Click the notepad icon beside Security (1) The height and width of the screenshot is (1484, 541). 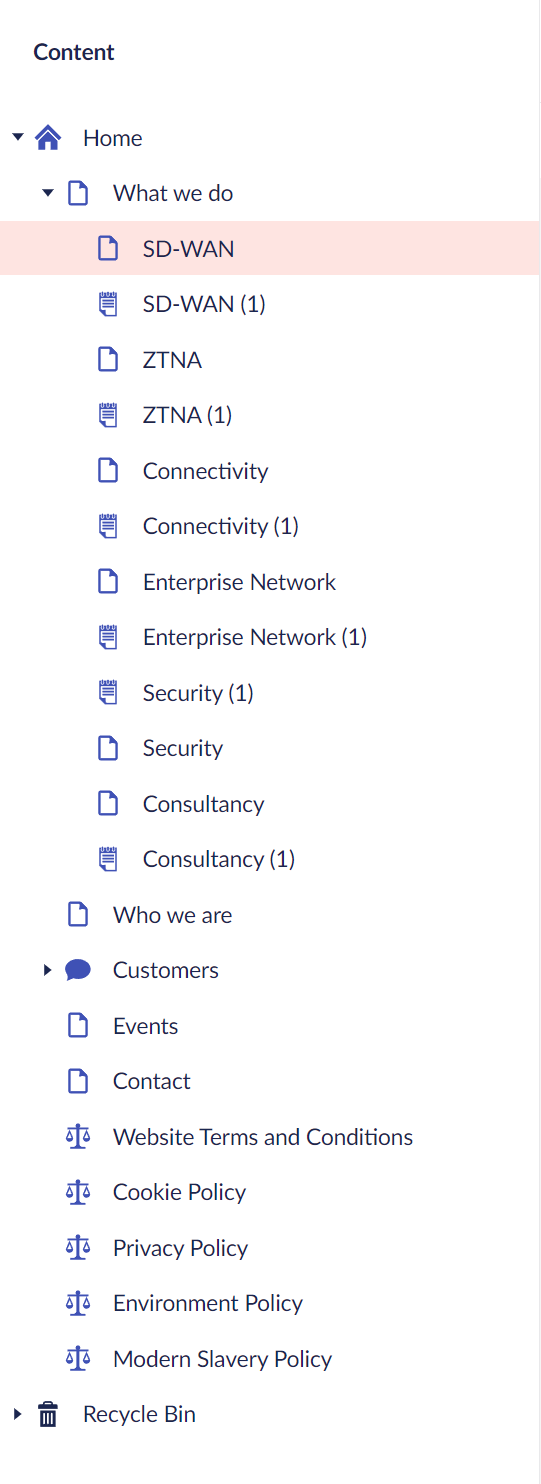pyautogui.click(x=108, y=693)
